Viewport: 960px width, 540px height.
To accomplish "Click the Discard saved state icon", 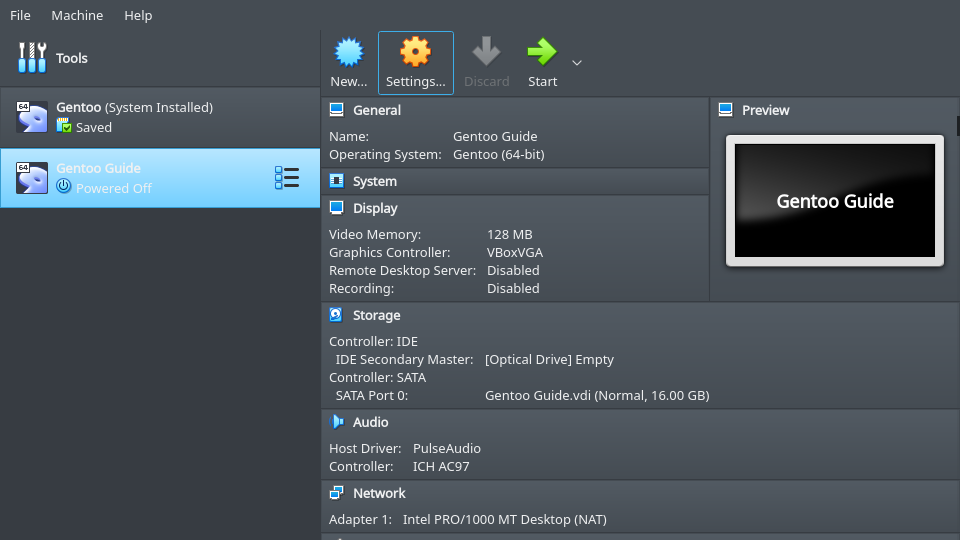I will [487, 52].
